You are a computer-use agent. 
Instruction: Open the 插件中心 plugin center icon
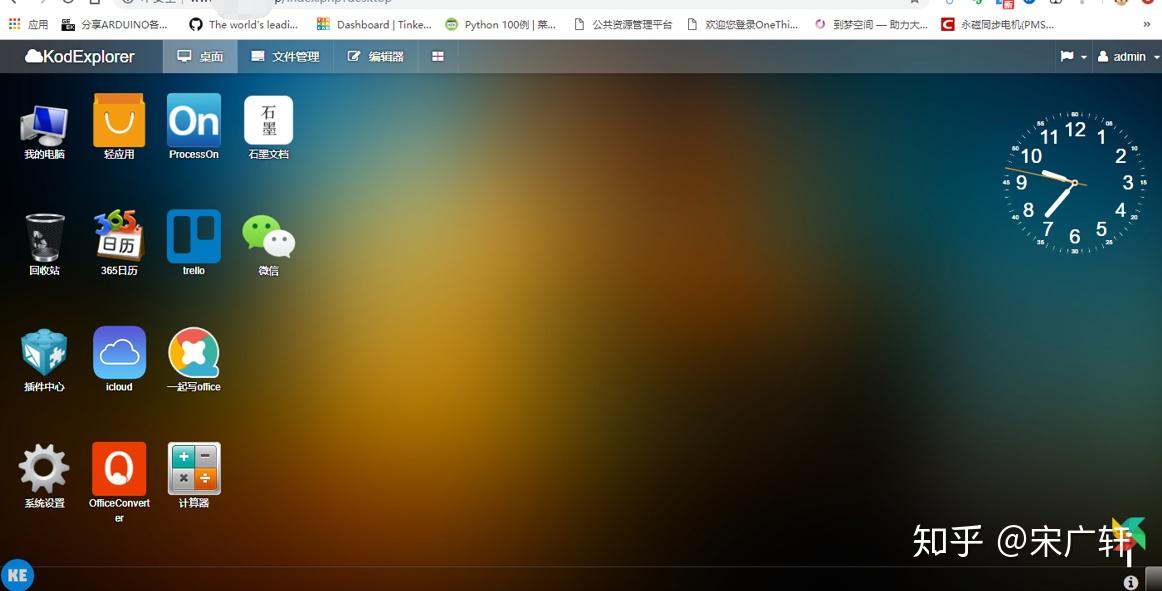tap(44, 353)
